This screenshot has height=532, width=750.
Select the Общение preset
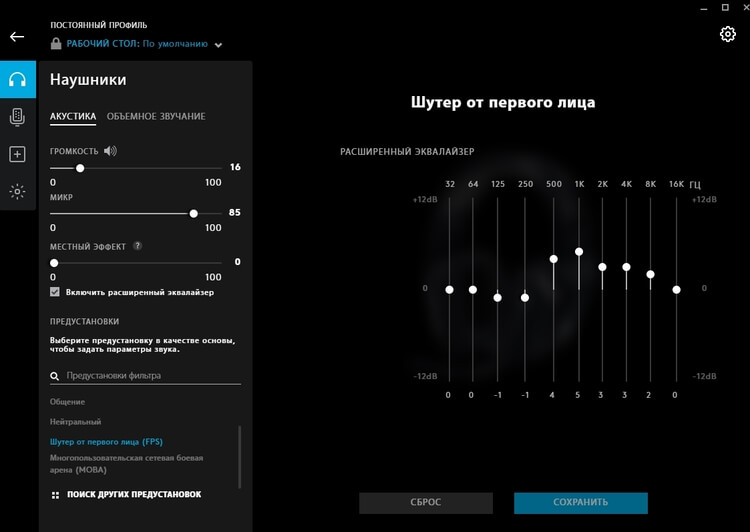point(67,402)
